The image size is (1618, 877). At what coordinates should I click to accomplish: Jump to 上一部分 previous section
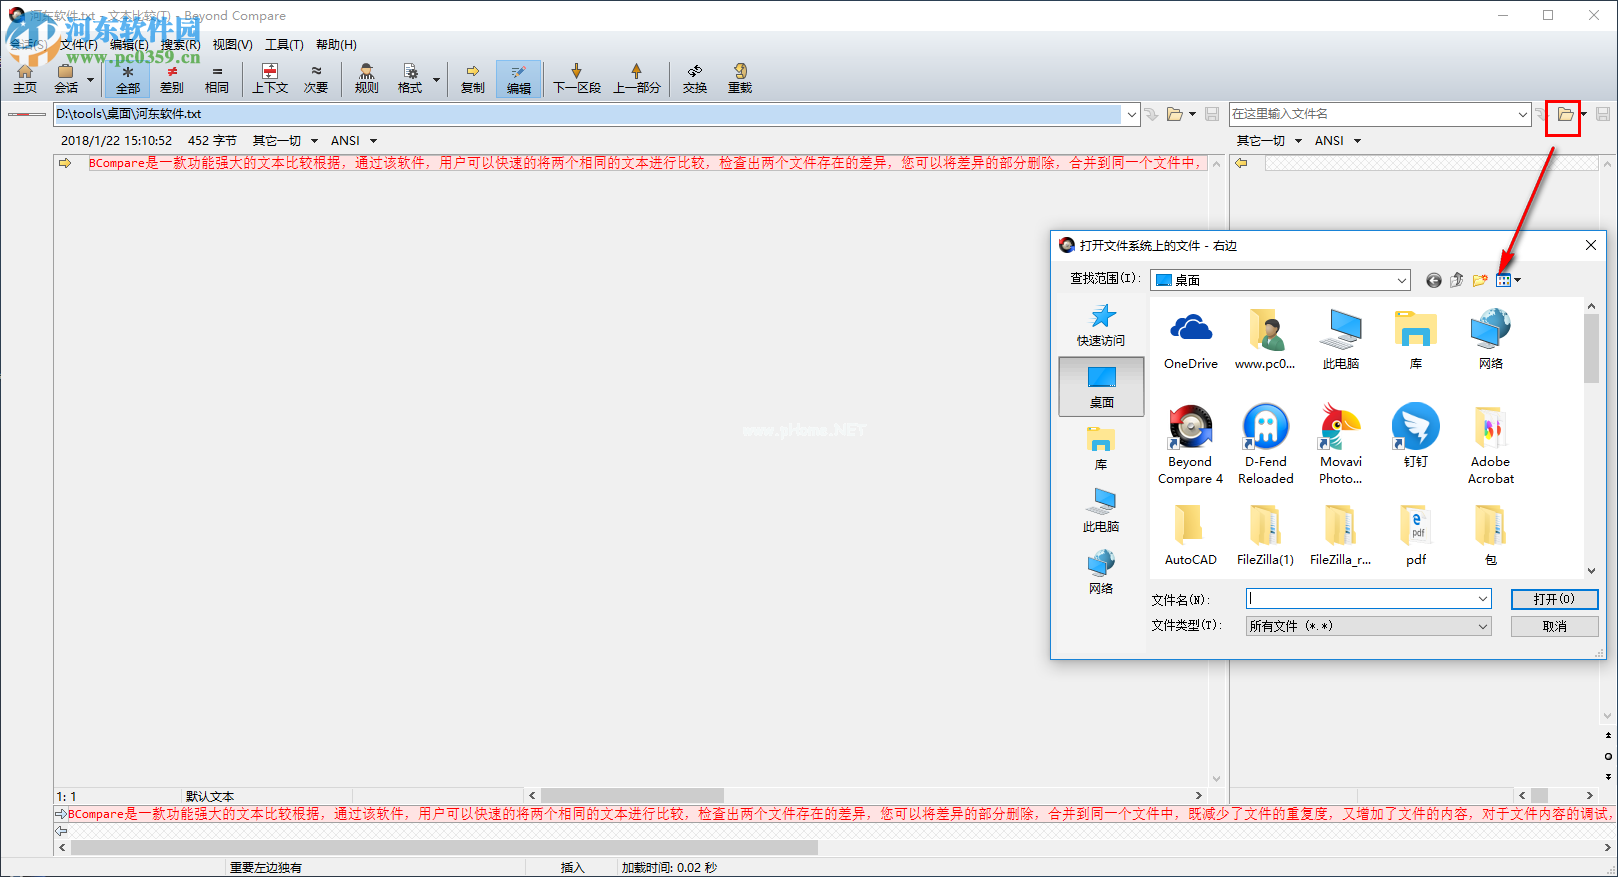click(x=637, y=79)
